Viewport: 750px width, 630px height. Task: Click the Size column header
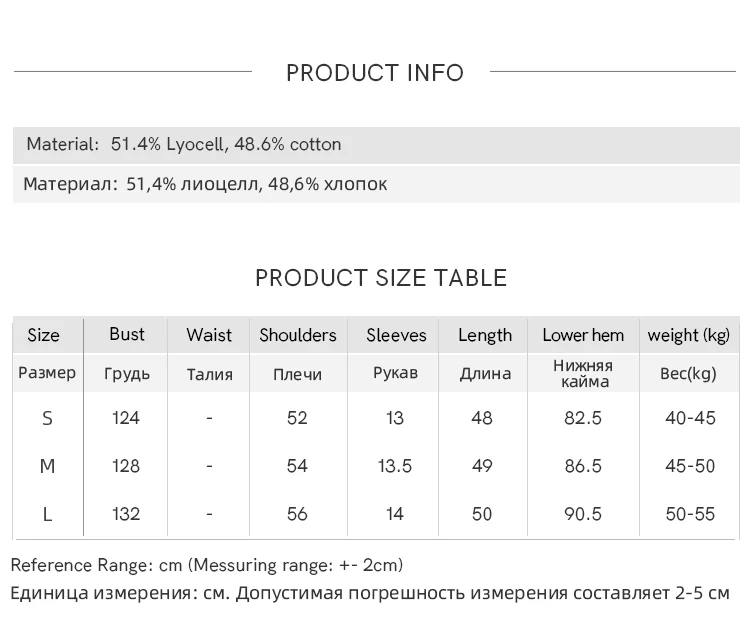(x=44, y=335)
